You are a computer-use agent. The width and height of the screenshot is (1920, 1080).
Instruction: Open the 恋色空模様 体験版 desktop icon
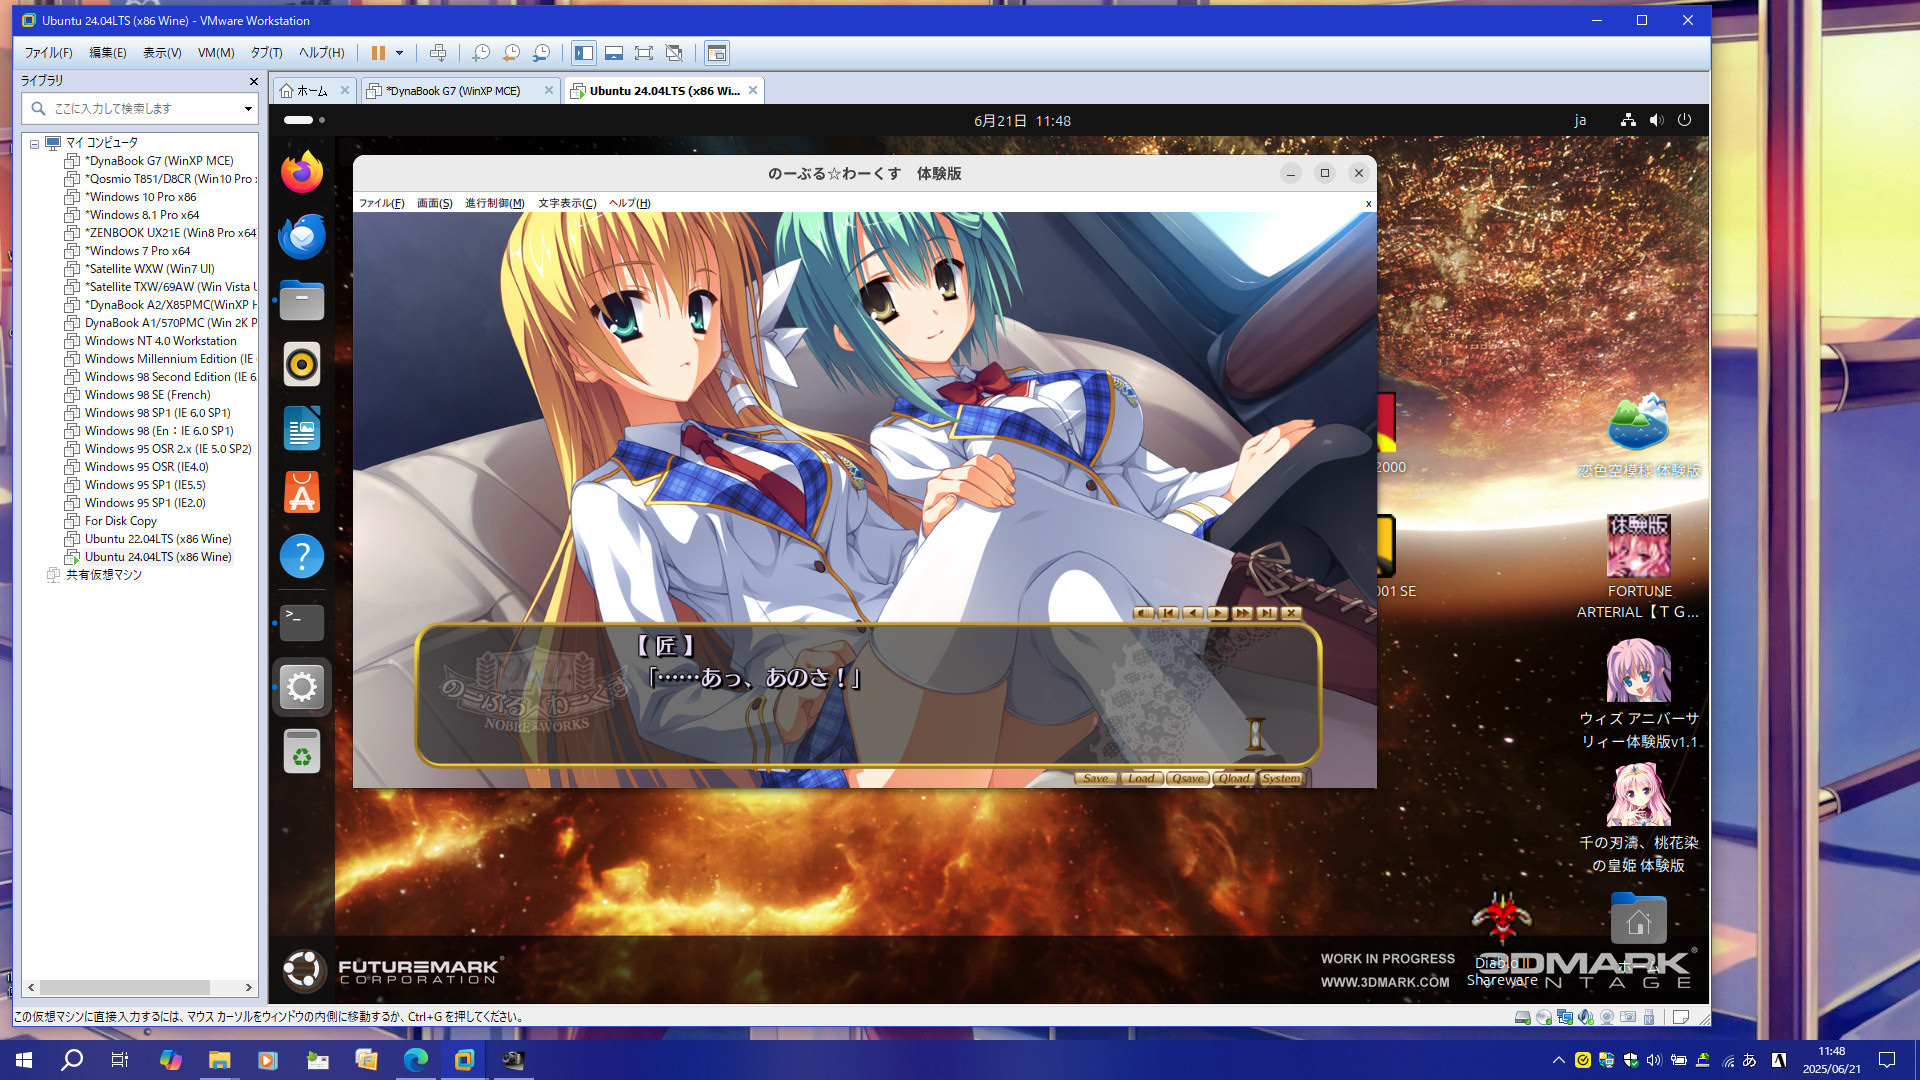[x=1638, y=436]
